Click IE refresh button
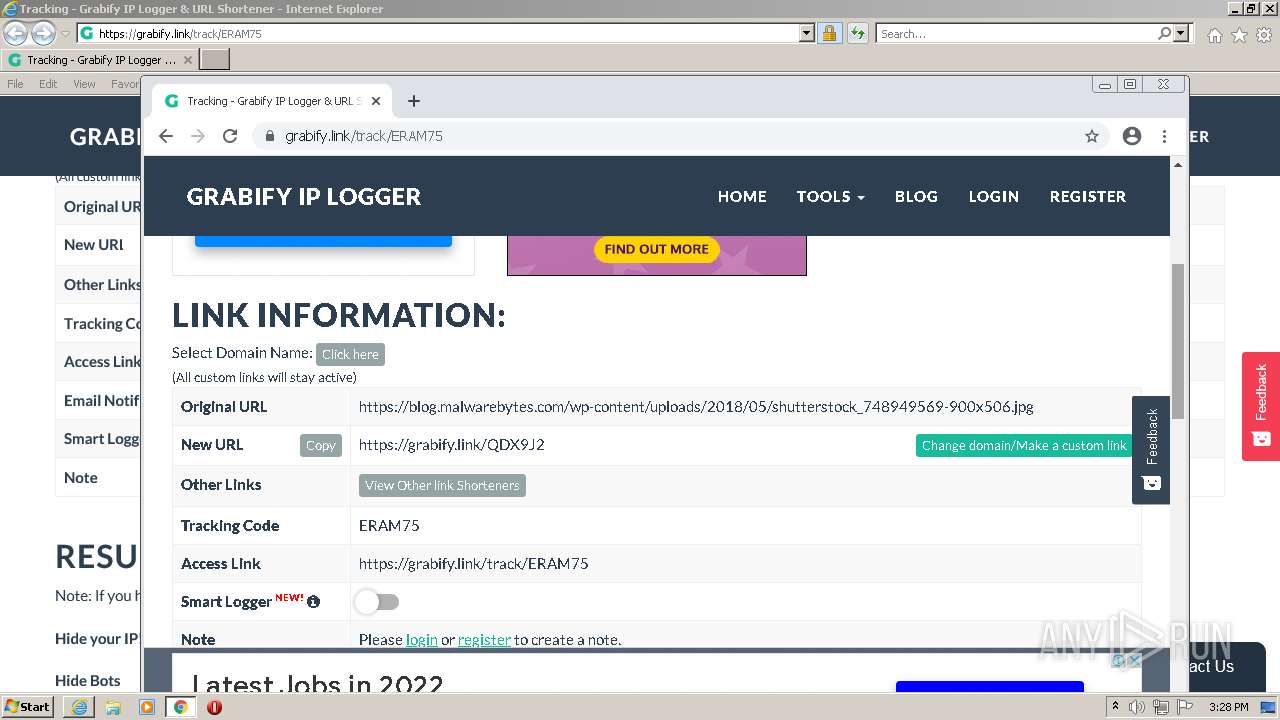The height and width of the screenshot is (720, 1280). point(857,33)
